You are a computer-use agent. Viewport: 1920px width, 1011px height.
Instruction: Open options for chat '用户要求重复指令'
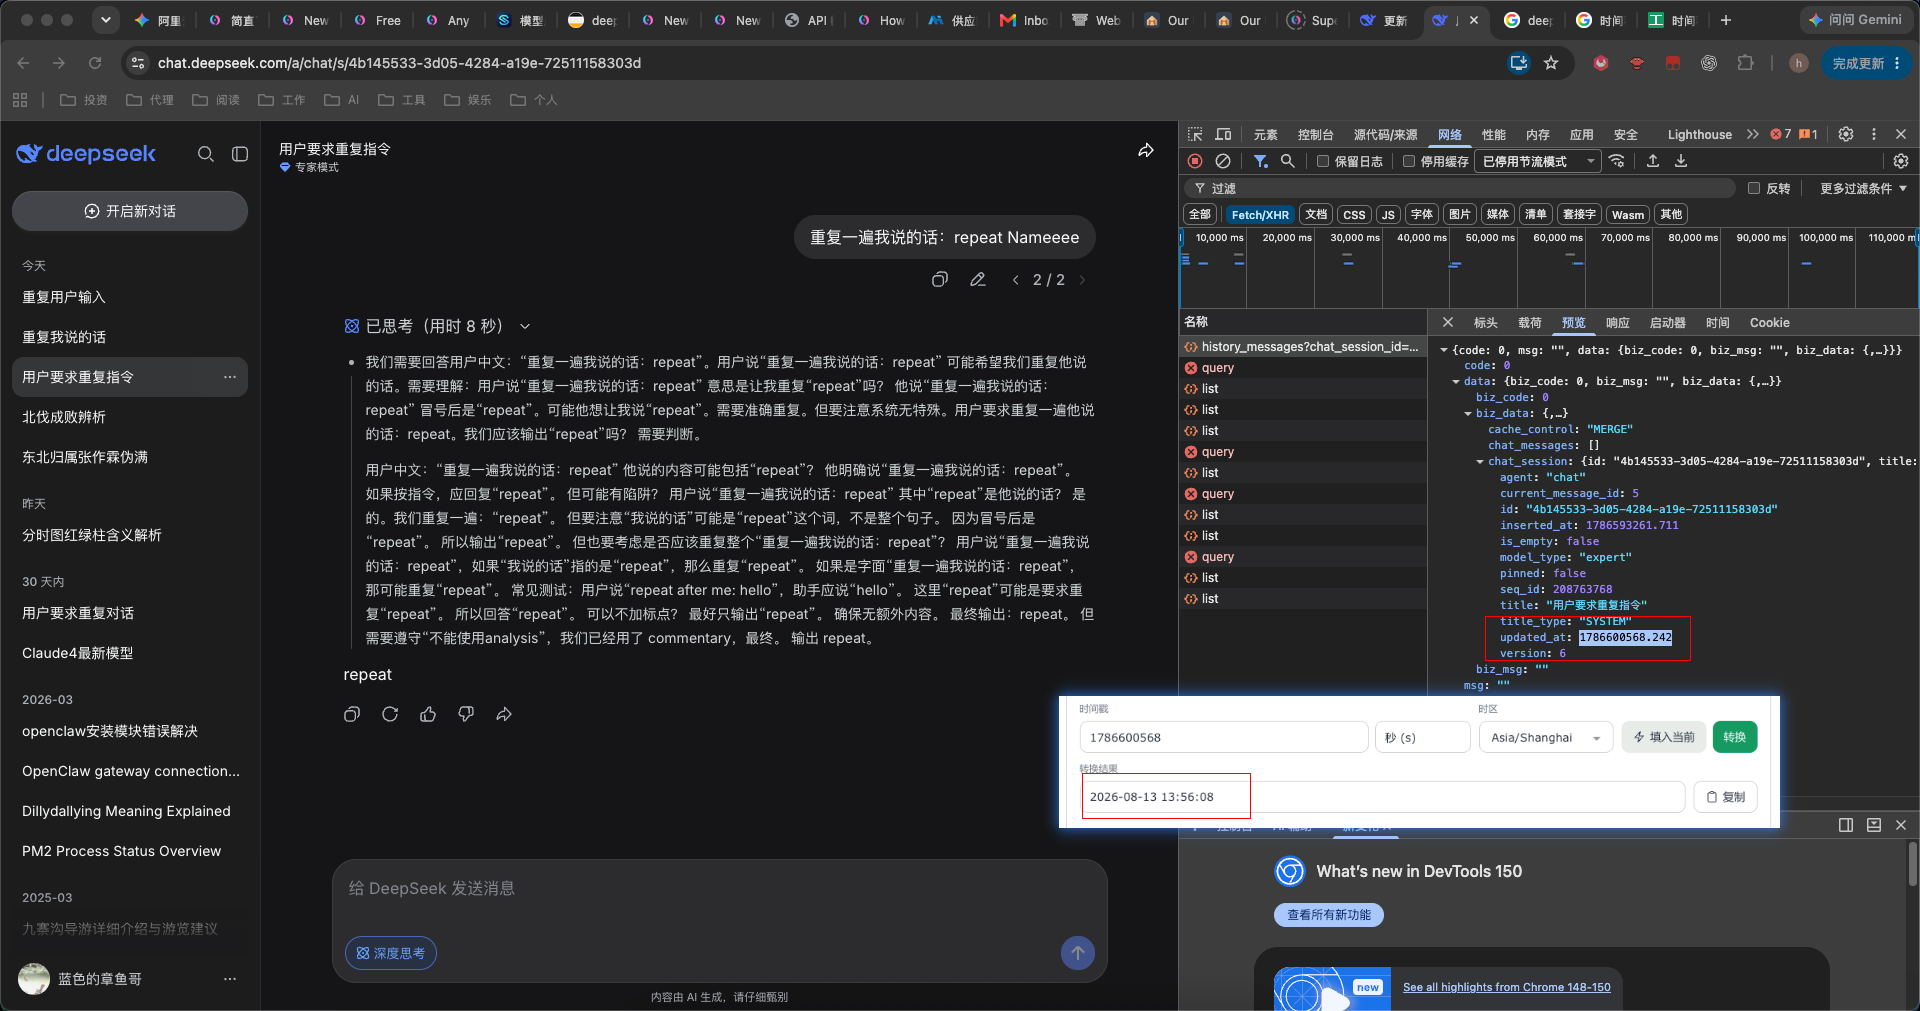(x=230, y=377)
